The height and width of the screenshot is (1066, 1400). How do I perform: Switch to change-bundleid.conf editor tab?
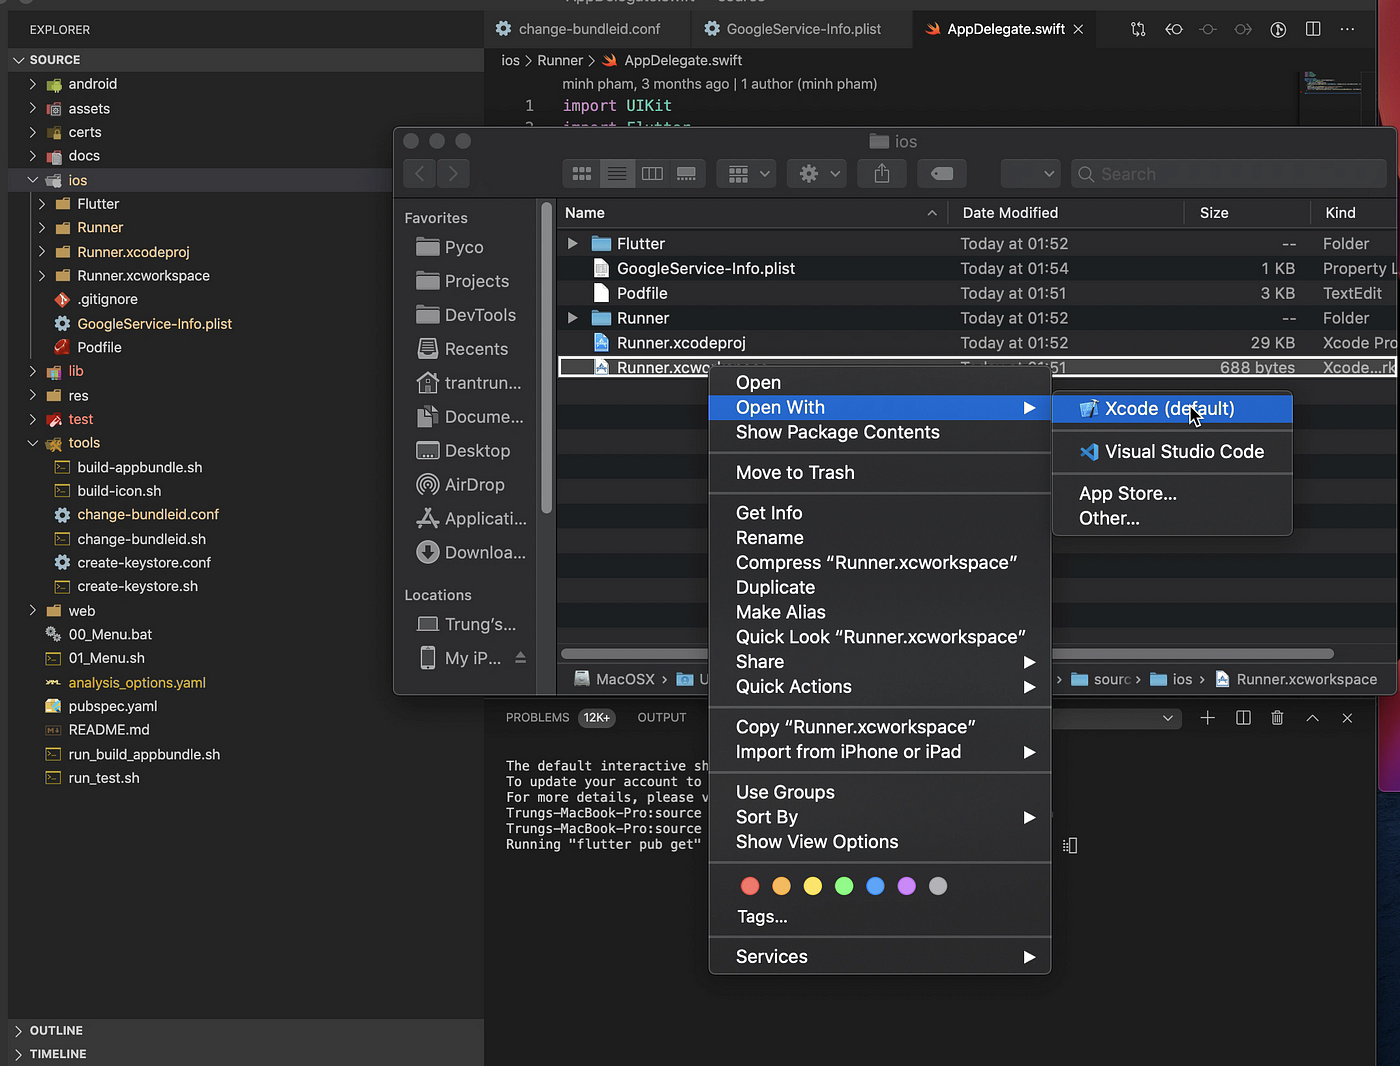(x=589, y=29)
